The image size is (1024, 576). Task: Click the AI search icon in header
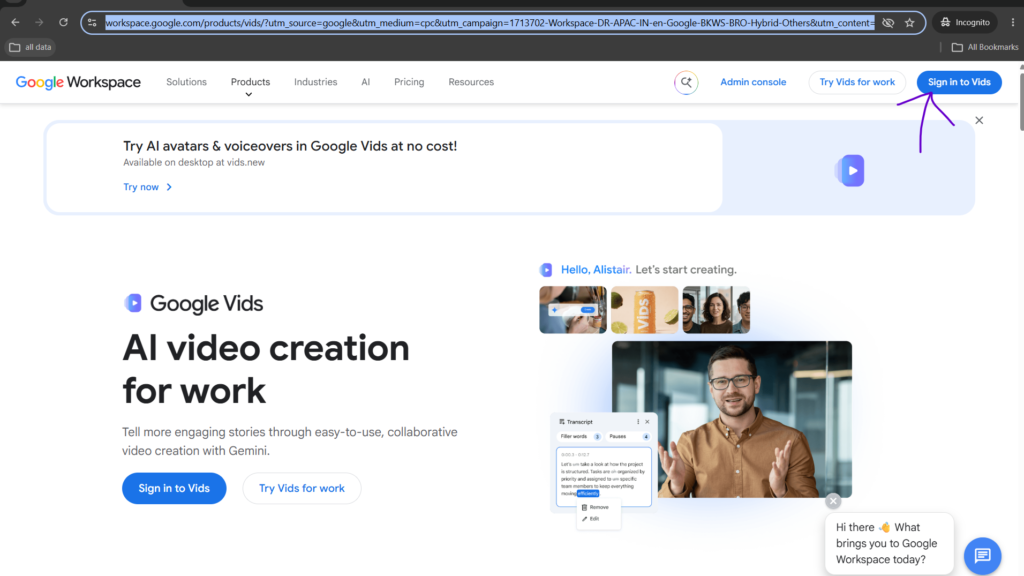click(x=686, y=82)
